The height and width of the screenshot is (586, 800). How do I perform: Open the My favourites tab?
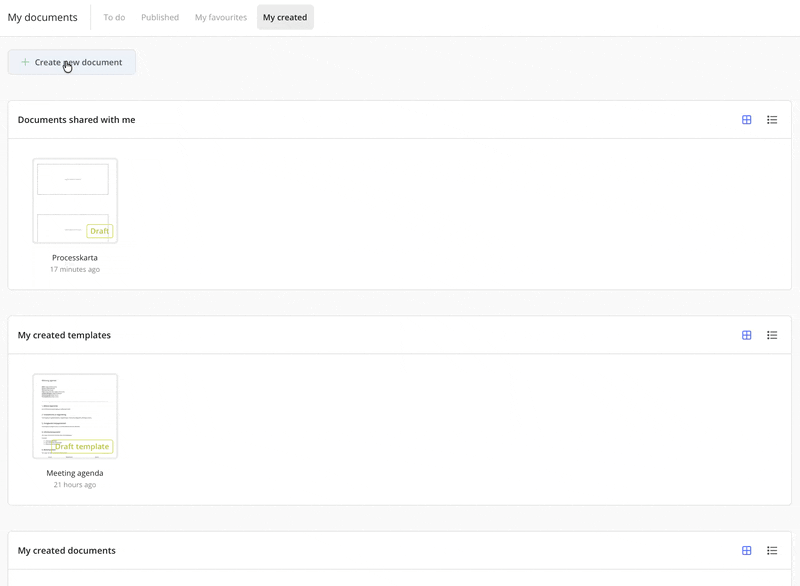221,17
